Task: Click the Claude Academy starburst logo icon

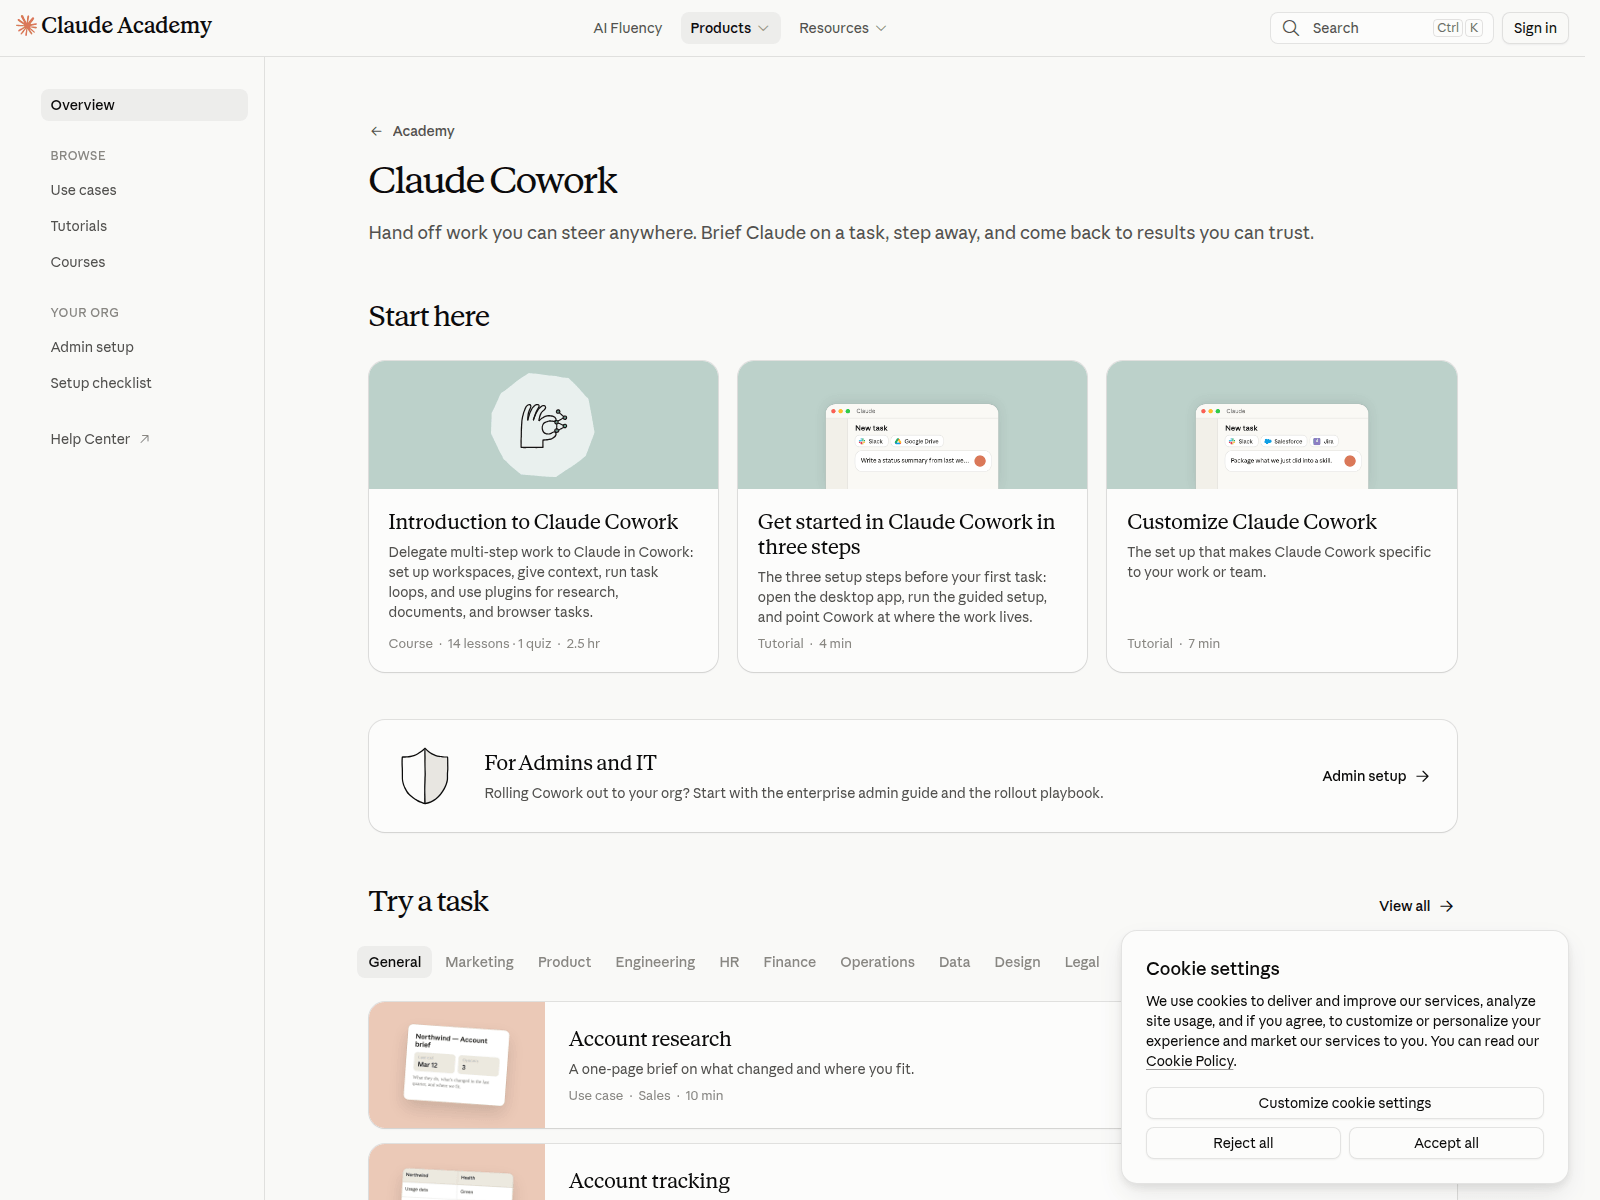Action: (x=27, y=26)
